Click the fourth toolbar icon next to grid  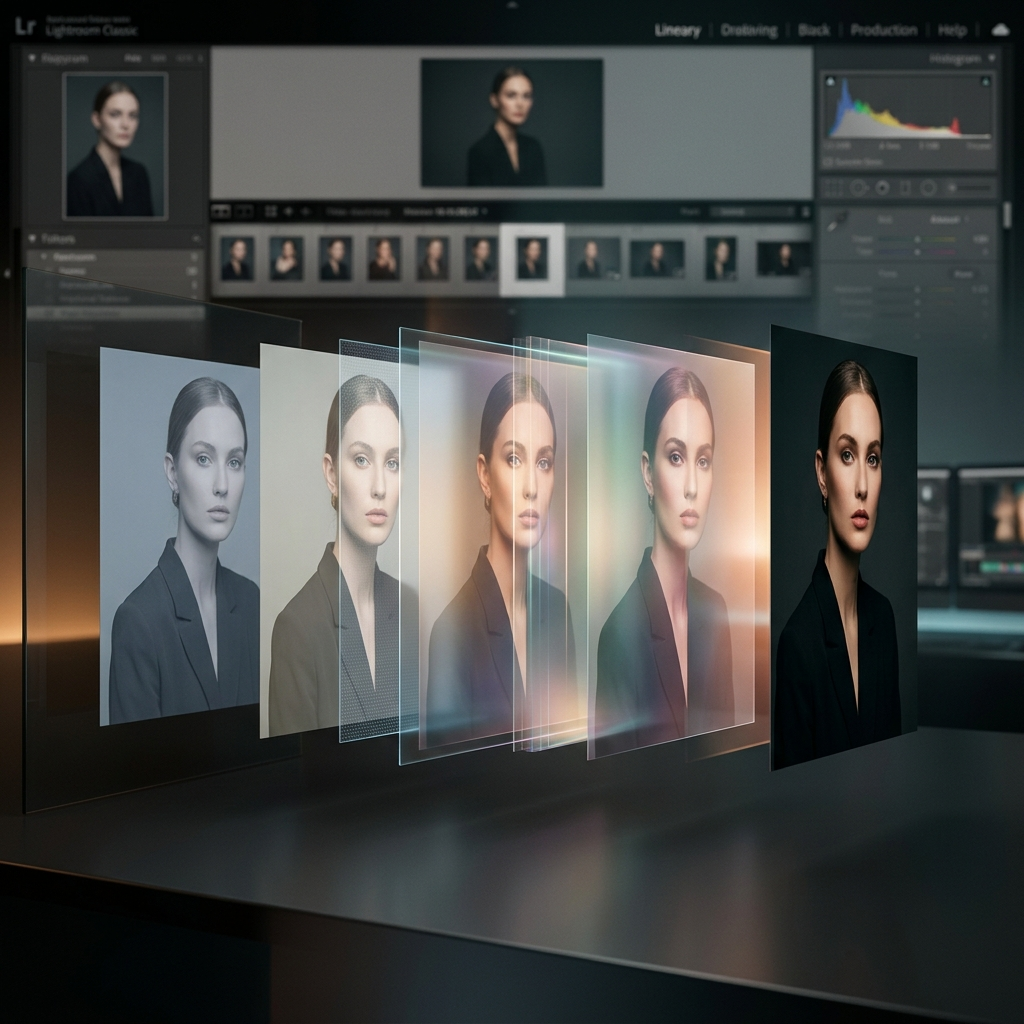(x=289, y=211)
